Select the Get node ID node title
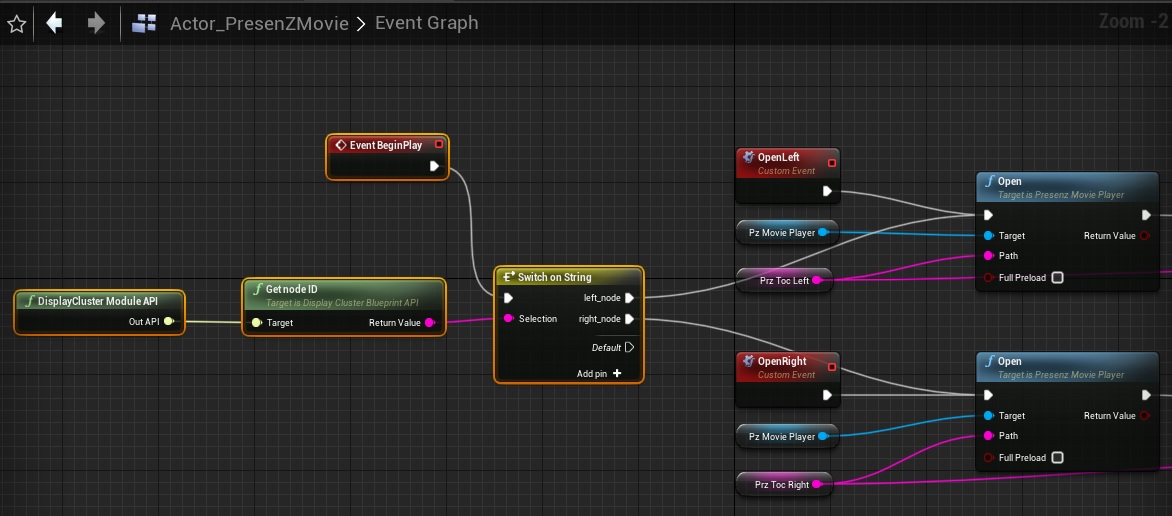The image size is (1172, 516). 293,289
